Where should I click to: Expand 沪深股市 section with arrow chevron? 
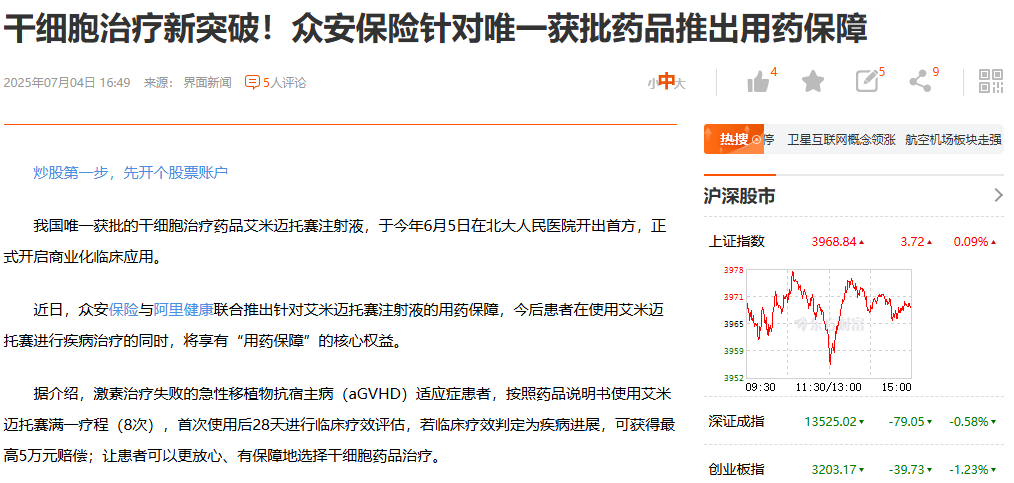pos(997,196)
